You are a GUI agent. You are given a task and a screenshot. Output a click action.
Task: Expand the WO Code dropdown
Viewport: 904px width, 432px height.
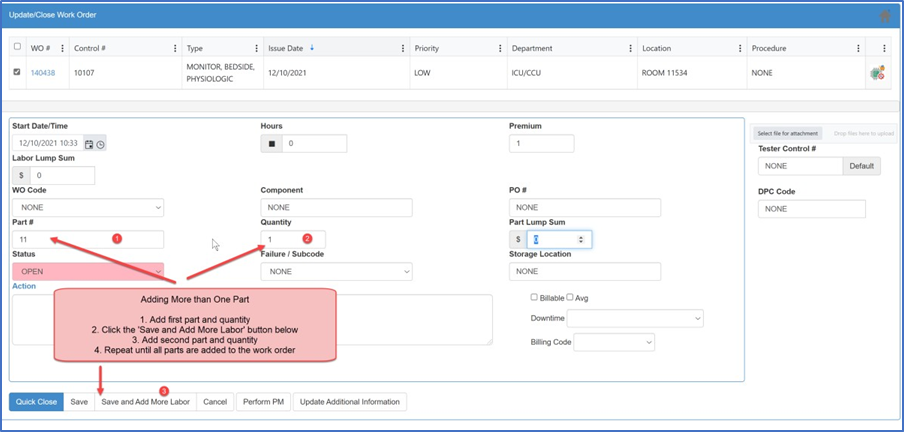88,208
